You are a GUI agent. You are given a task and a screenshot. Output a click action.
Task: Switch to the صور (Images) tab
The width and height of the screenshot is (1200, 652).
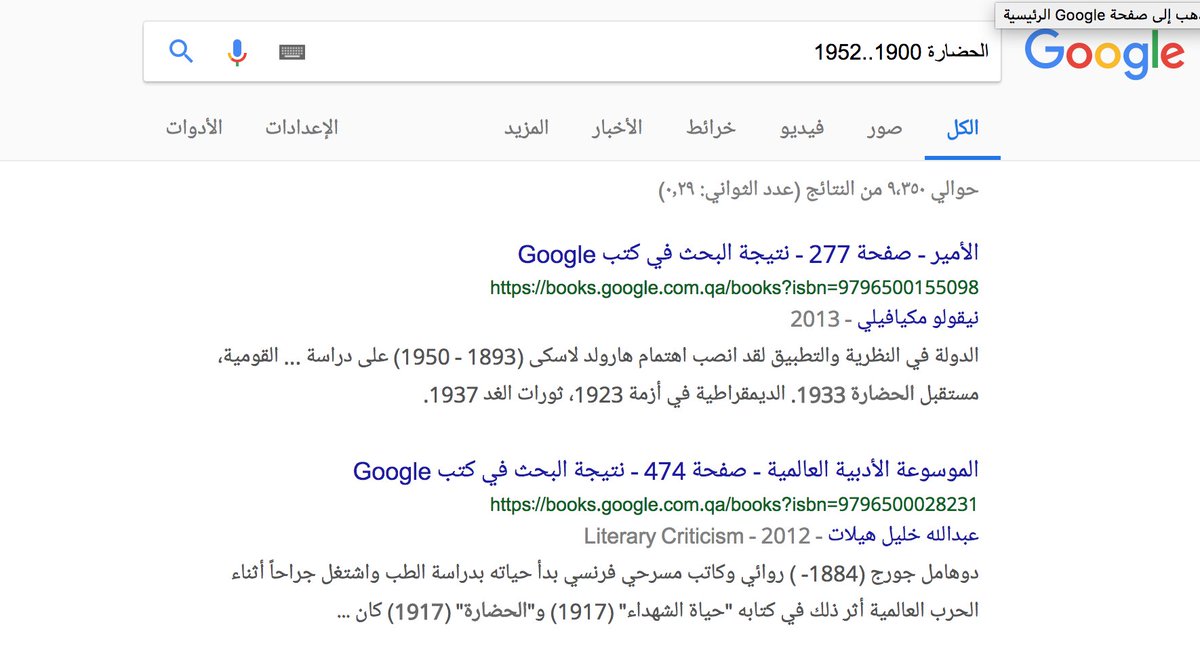(x=884, y=128)
